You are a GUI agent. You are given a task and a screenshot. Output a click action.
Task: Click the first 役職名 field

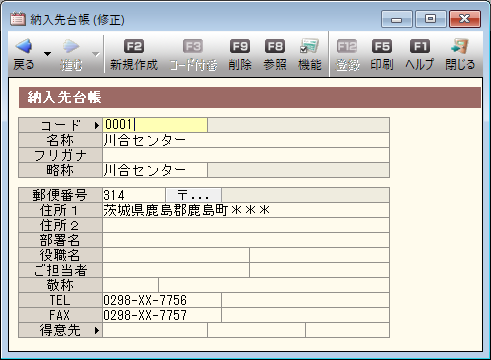pos(176,255)
